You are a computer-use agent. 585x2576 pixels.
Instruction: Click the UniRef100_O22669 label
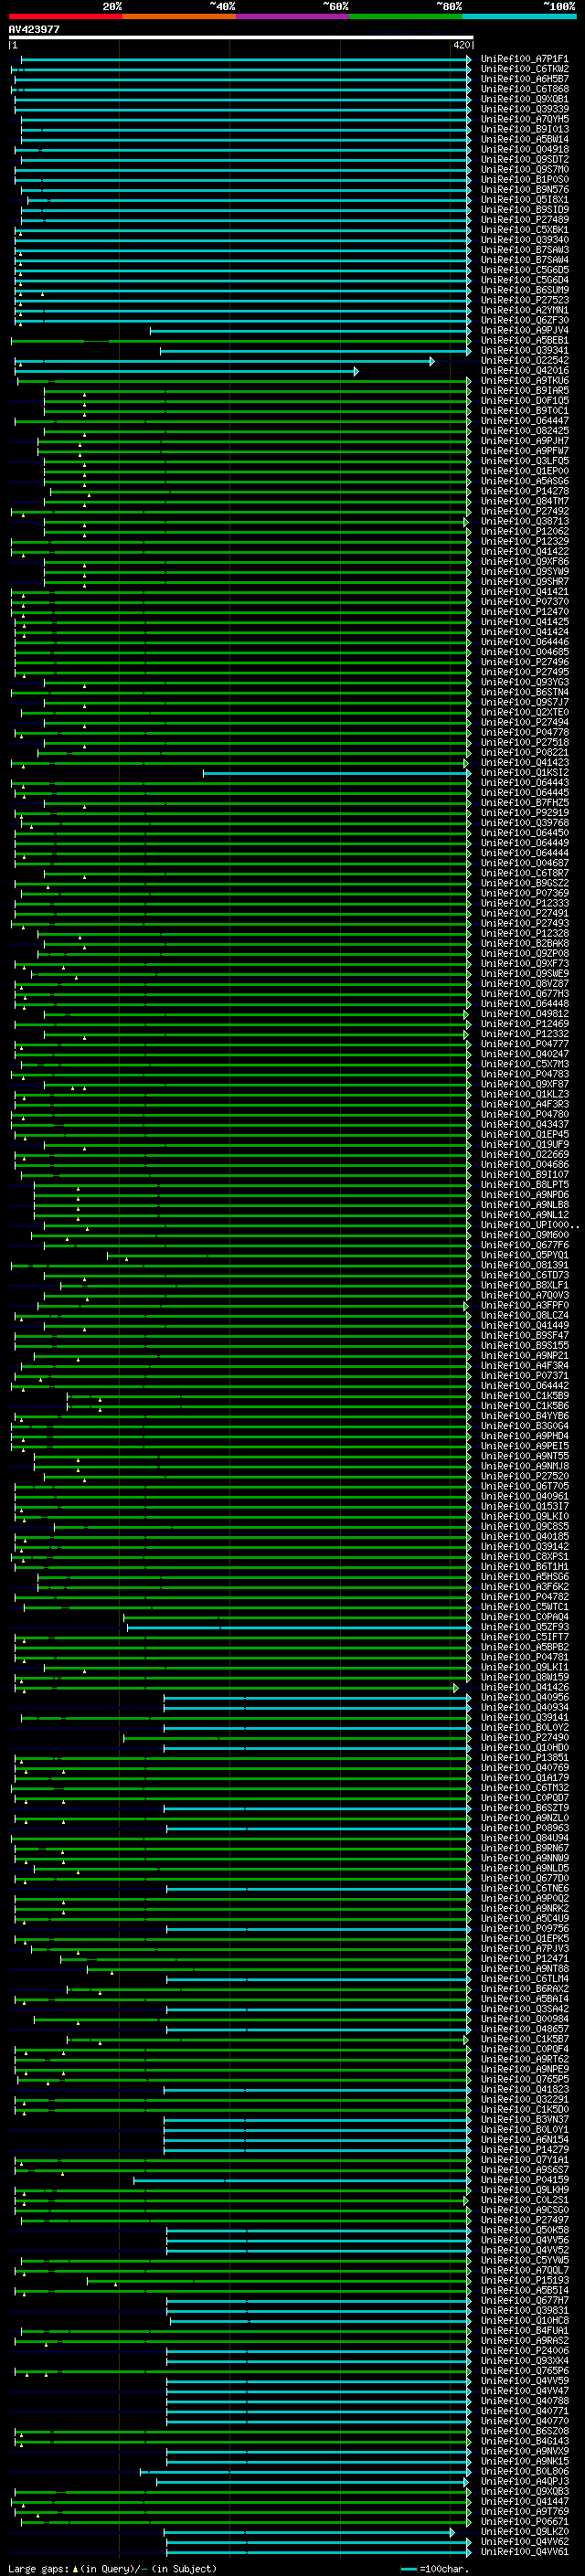524,1155
